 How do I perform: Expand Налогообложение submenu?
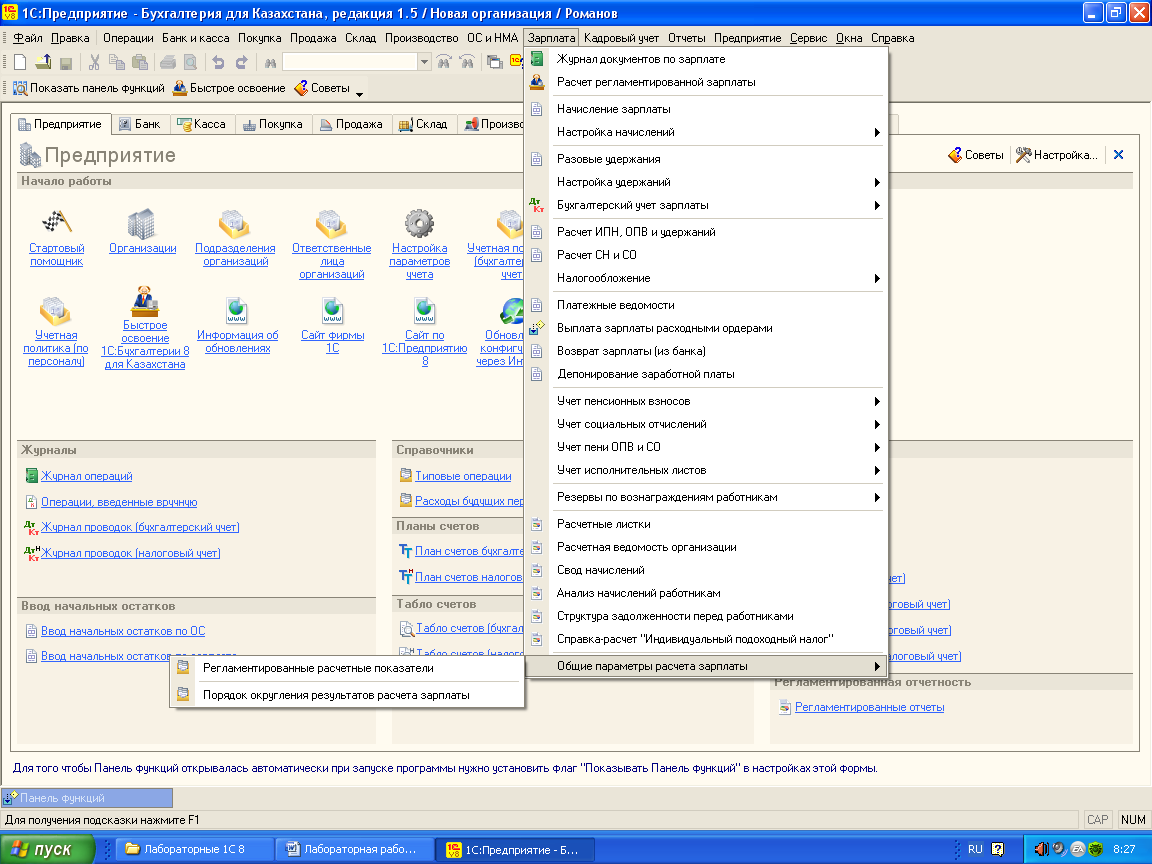point(876,278)
